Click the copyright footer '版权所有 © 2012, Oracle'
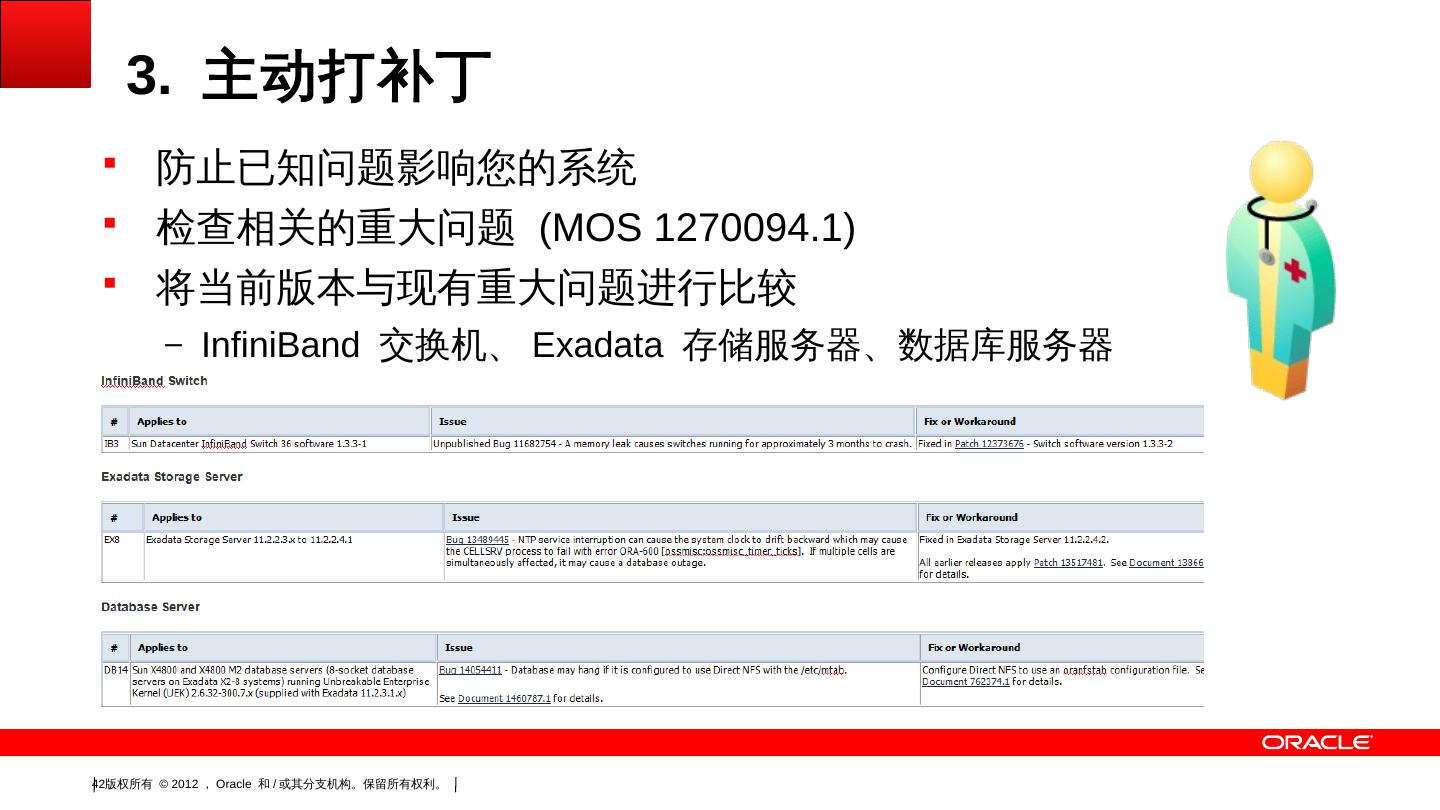The height and width of the screenshot is (810, 1440). click(273, 784)
